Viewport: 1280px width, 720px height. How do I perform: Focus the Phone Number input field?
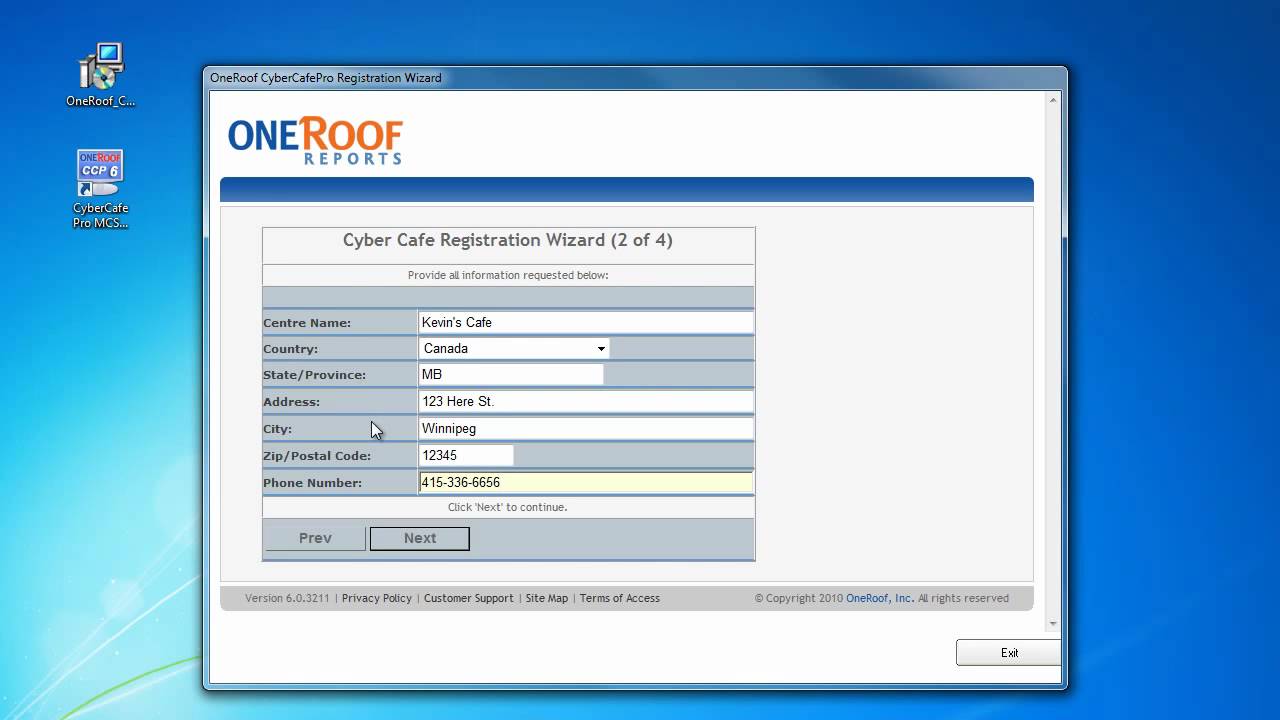coord(586,482)
